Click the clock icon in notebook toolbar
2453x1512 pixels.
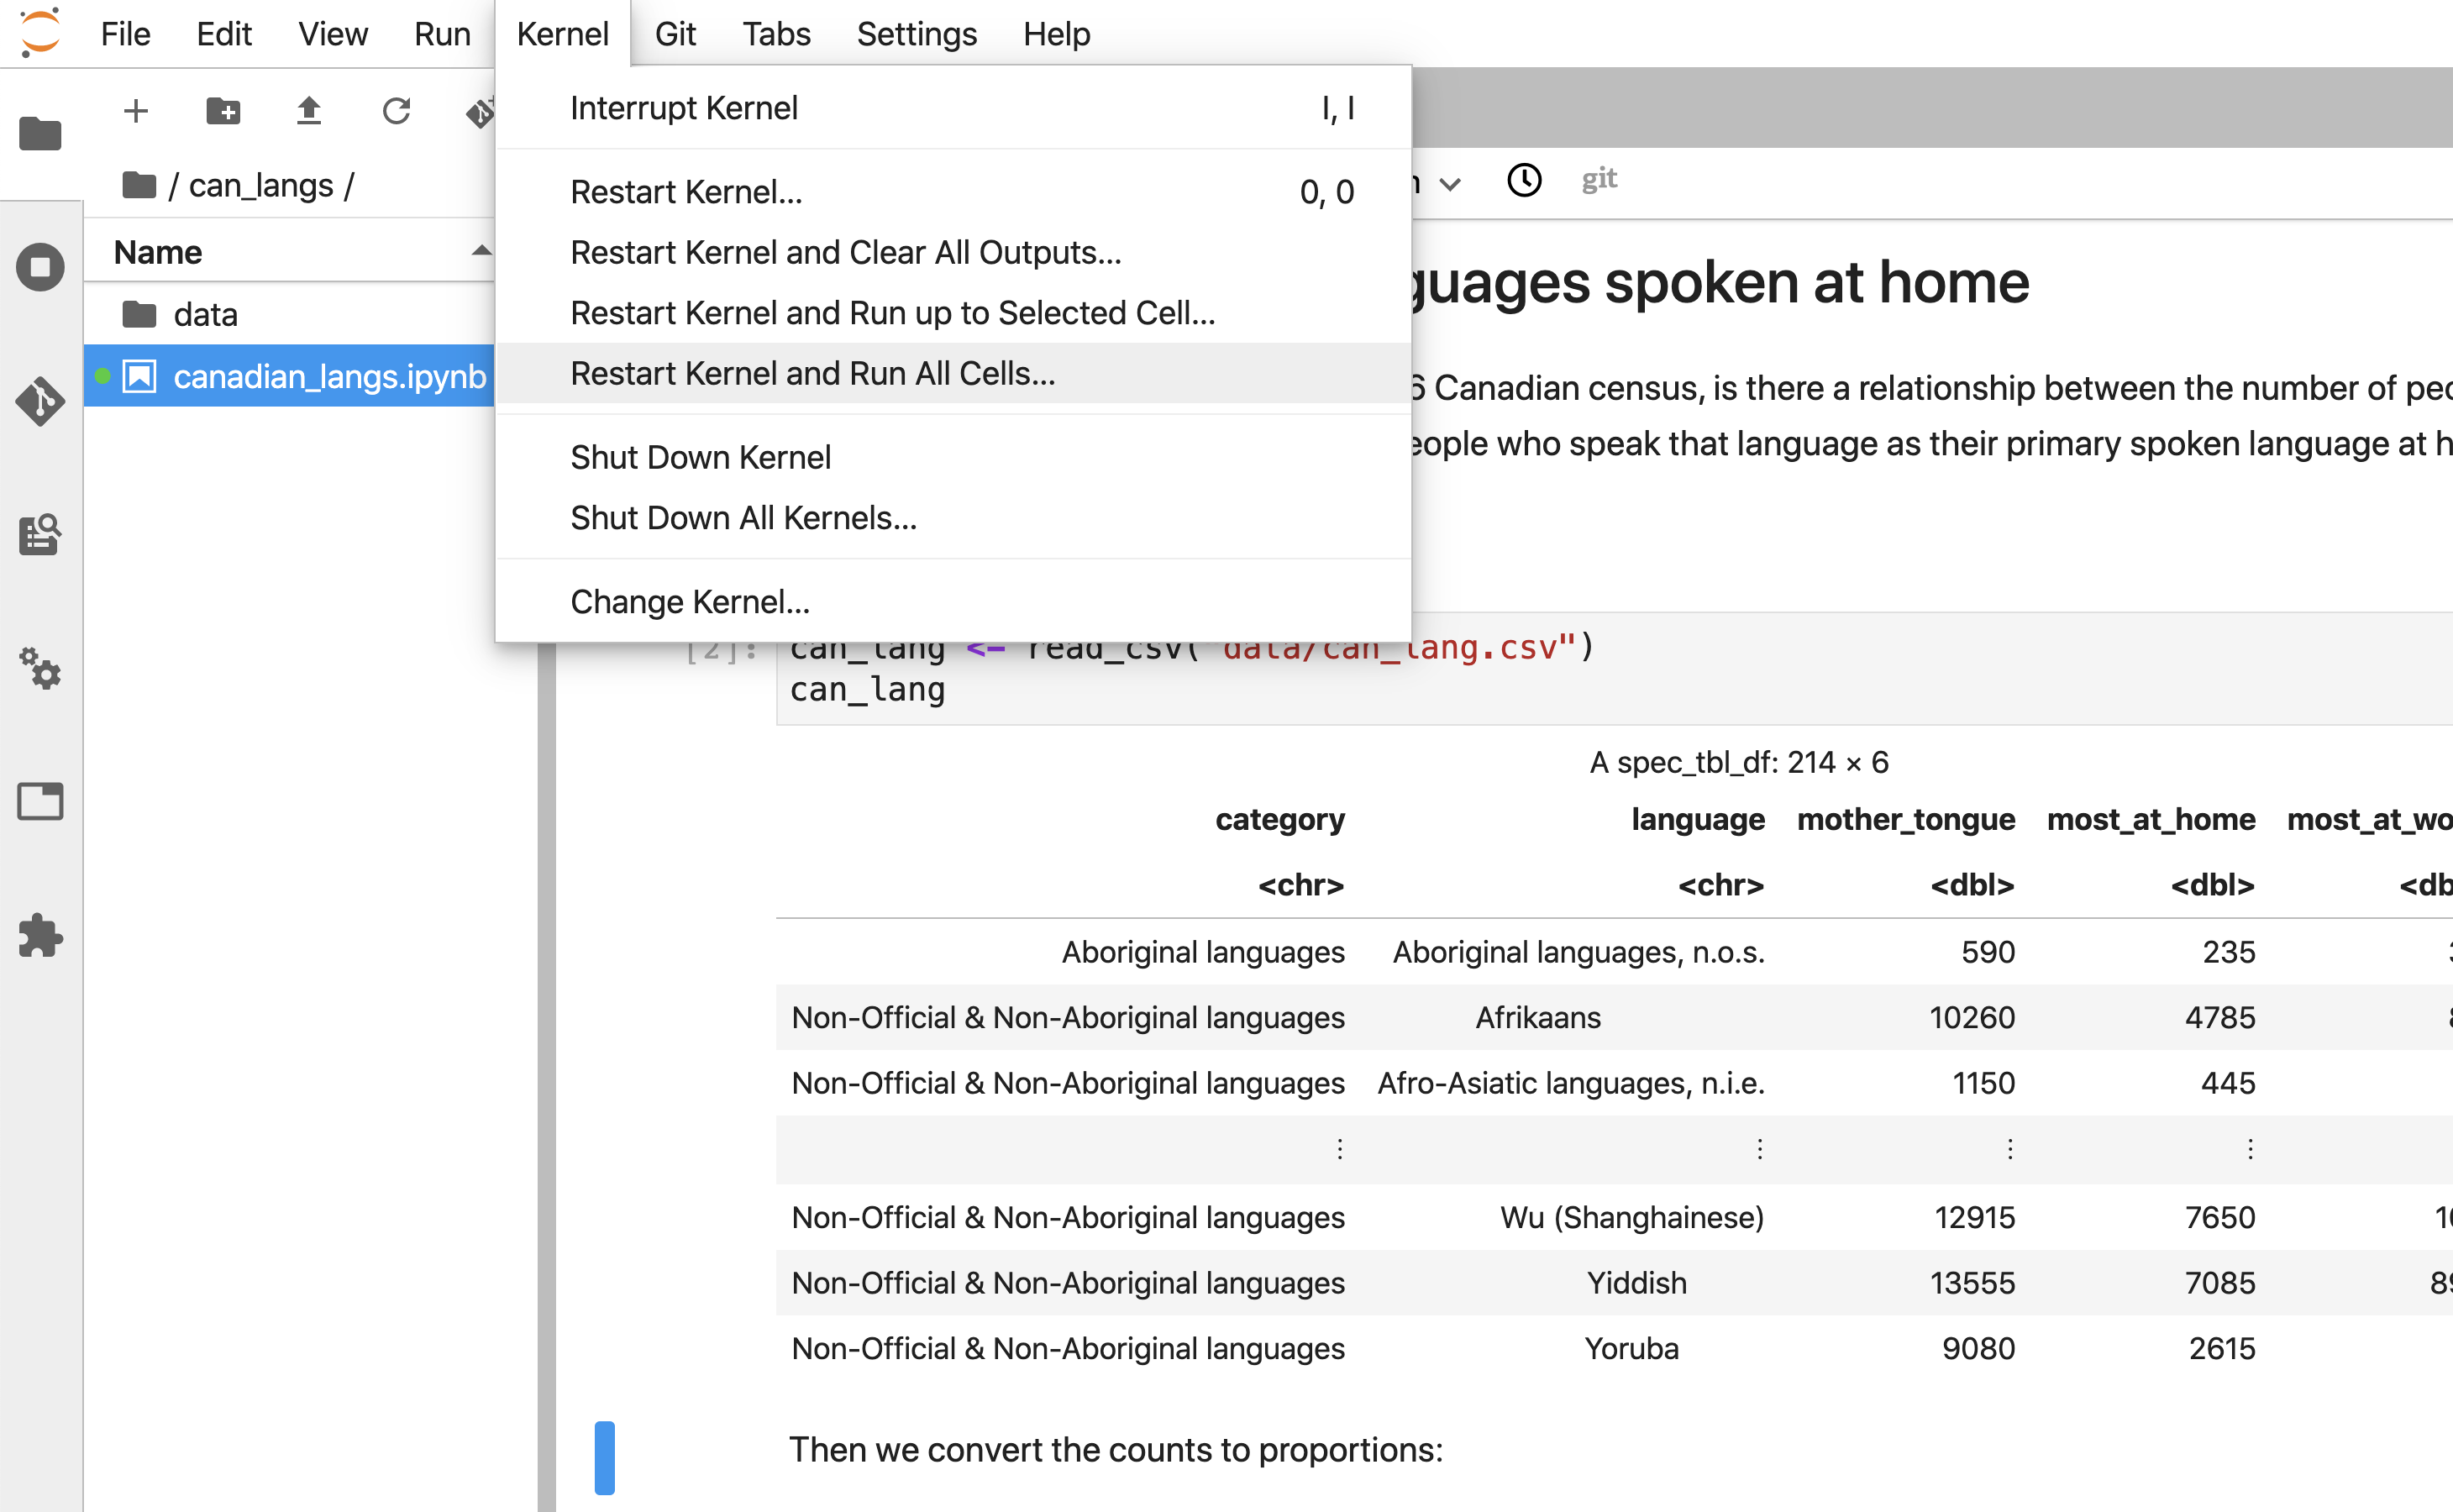click(1524, 180)
